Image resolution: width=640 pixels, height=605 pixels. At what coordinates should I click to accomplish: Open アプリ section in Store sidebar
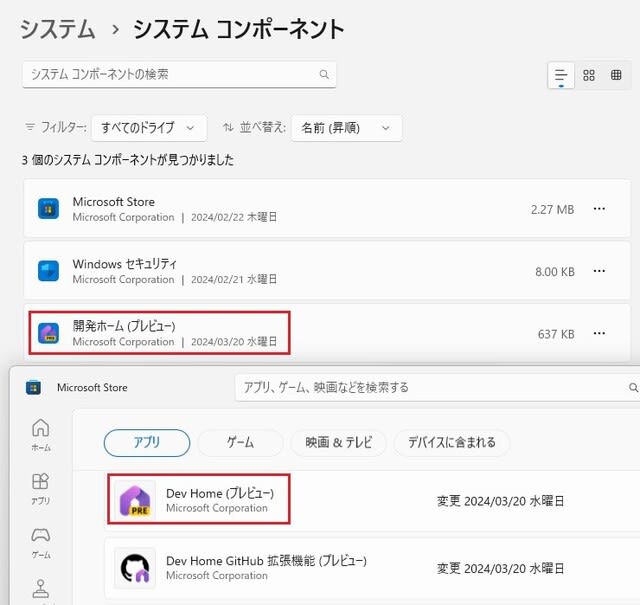pos(40,489)
